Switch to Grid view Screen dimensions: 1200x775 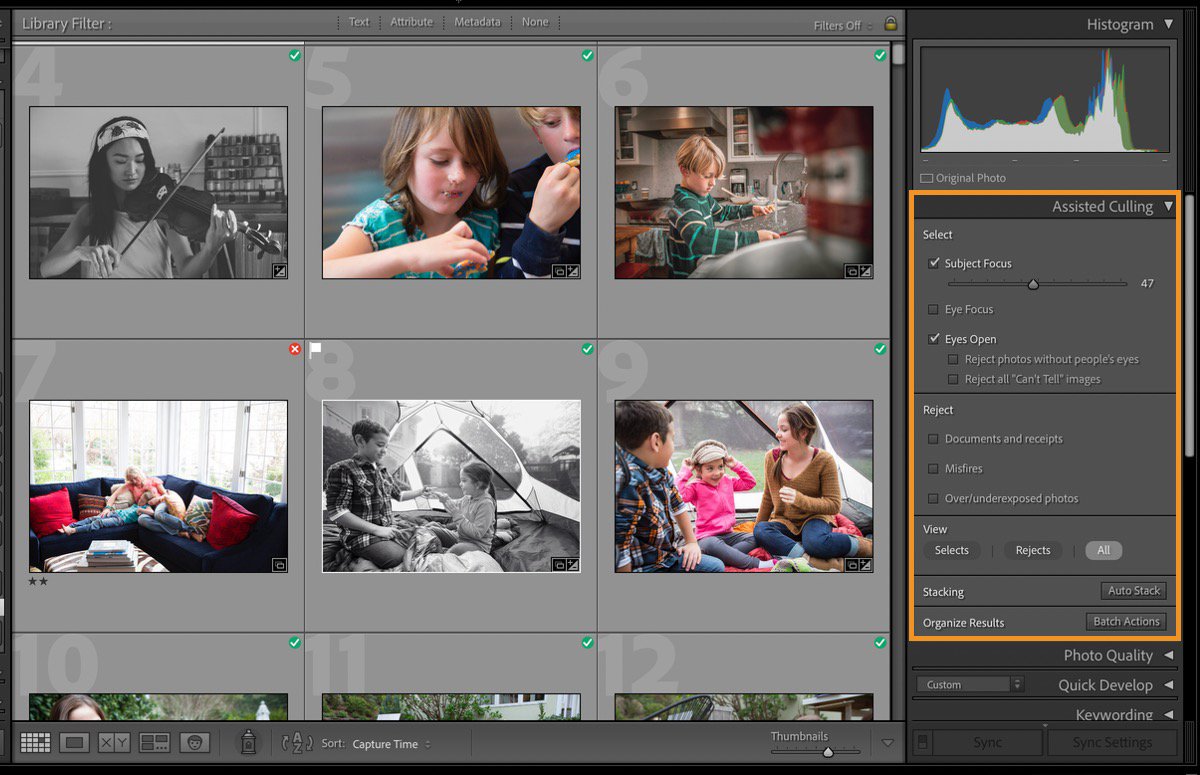click(36, 742)
